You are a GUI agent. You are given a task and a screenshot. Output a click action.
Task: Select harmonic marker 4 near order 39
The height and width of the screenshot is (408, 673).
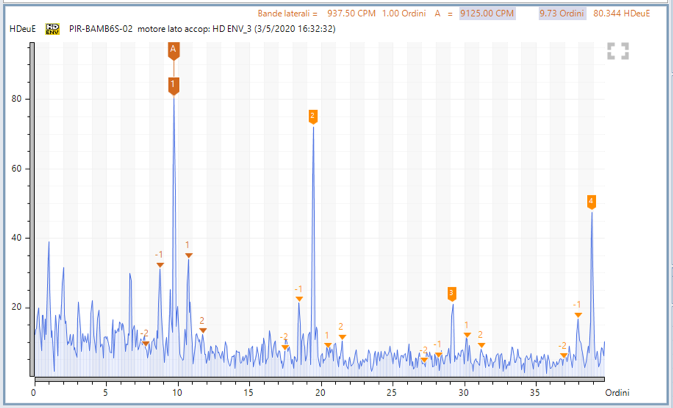click(591, 202)
